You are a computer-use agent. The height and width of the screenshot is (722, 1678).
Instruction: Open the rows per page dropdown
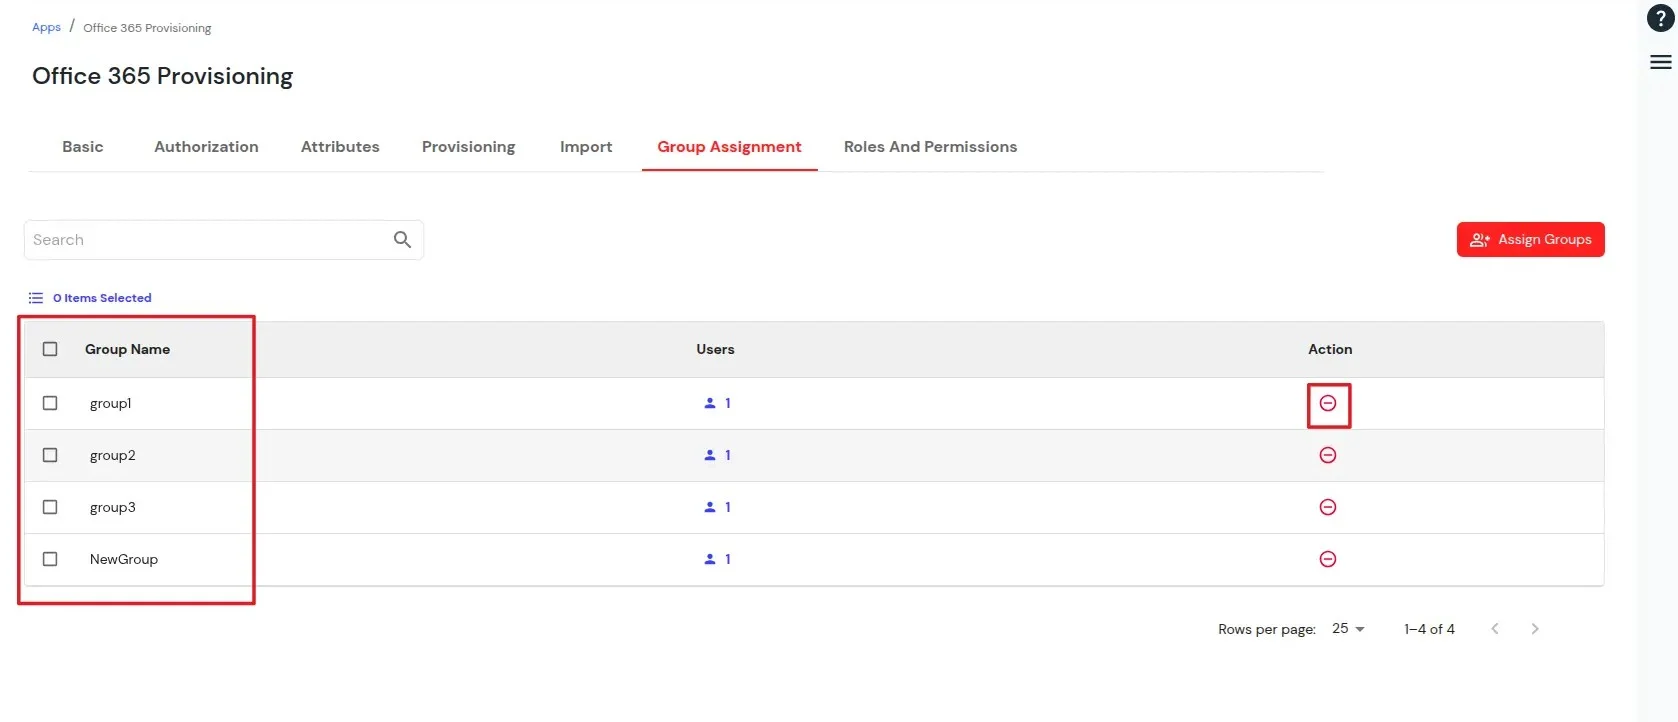point(1348,629)
